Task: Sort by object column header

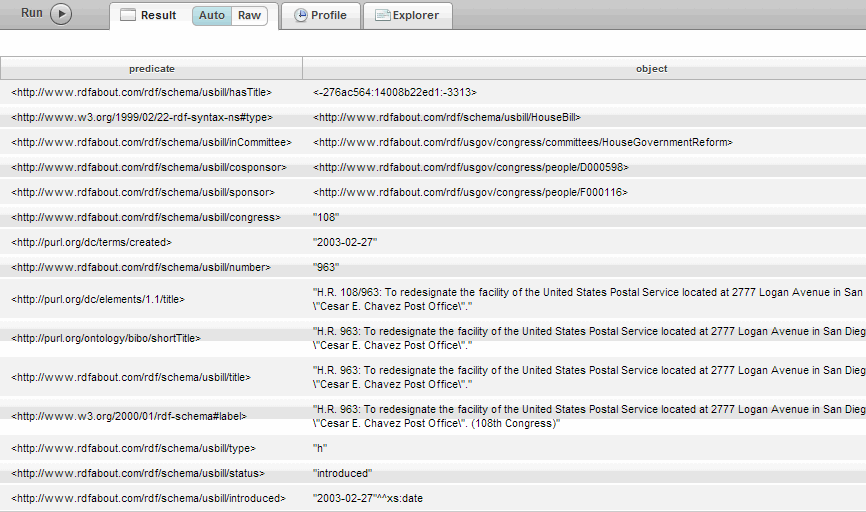Action: tap(651, 69)
